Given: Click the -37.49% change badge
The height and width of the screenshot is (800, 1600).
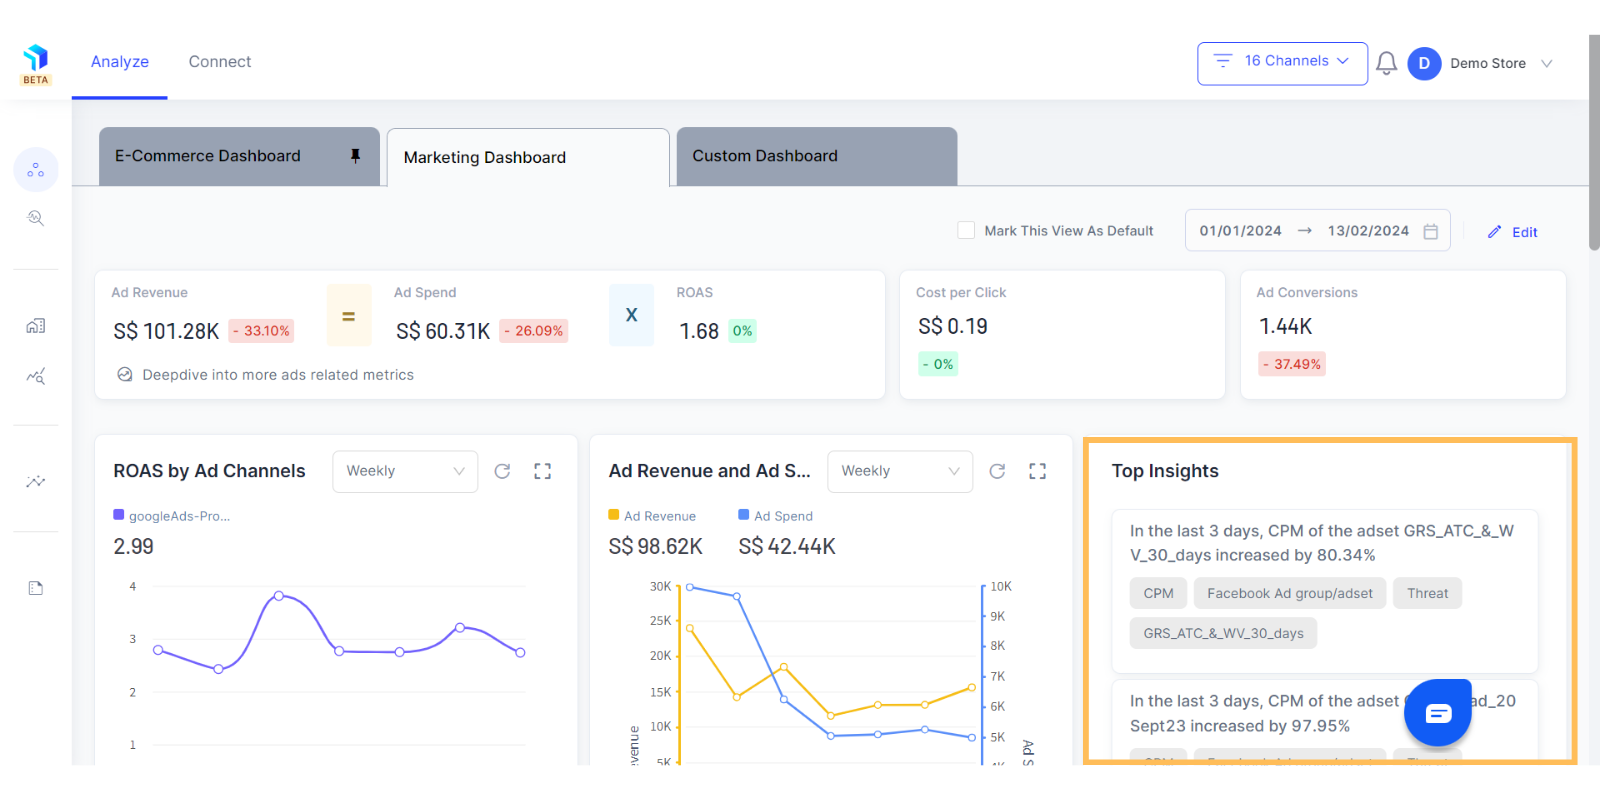Looking at the screenshot, I should [1292, 364].
